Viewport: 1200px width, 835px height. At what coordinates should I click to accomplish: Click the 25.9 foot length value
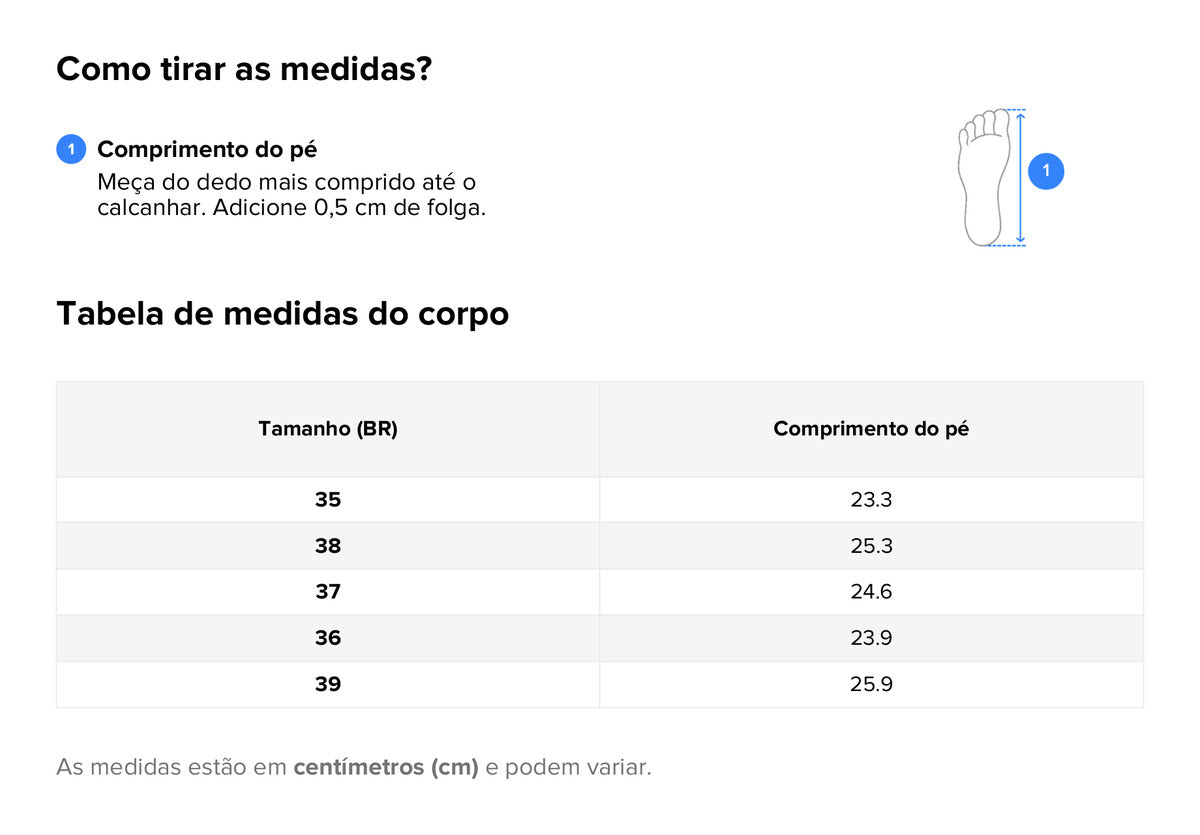pos(871,684)
